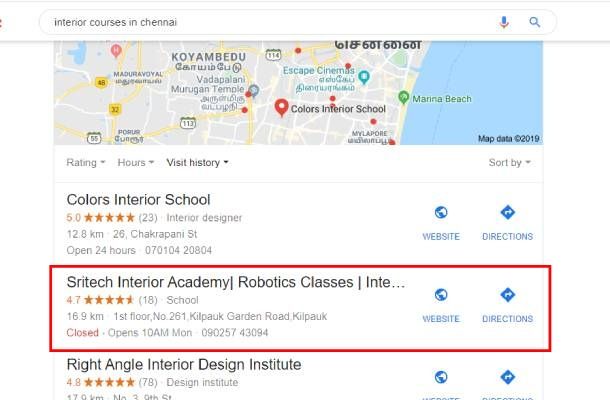610x400 pixels.
Task: Open the Colors Interior School website via globe icon
Action: 441,213
